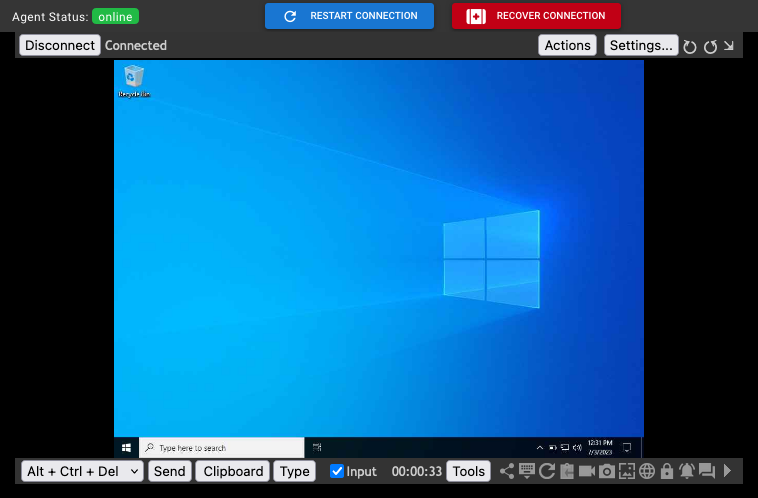The height and width of the screenshot is (498, 758).
Task: Open the Tools button menu
Action: pos(468,471)
